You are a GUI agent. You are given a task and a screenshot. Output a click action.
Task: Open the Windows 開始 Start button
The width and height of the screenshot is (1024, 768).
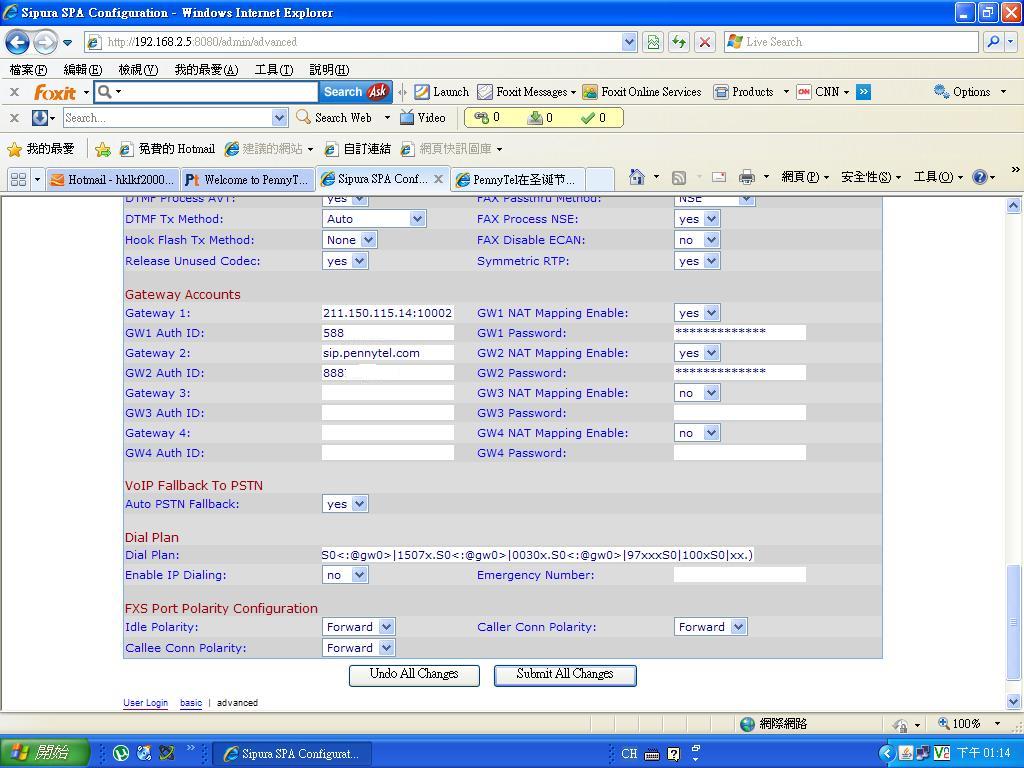pyautogui.click(x=44, y=753)
